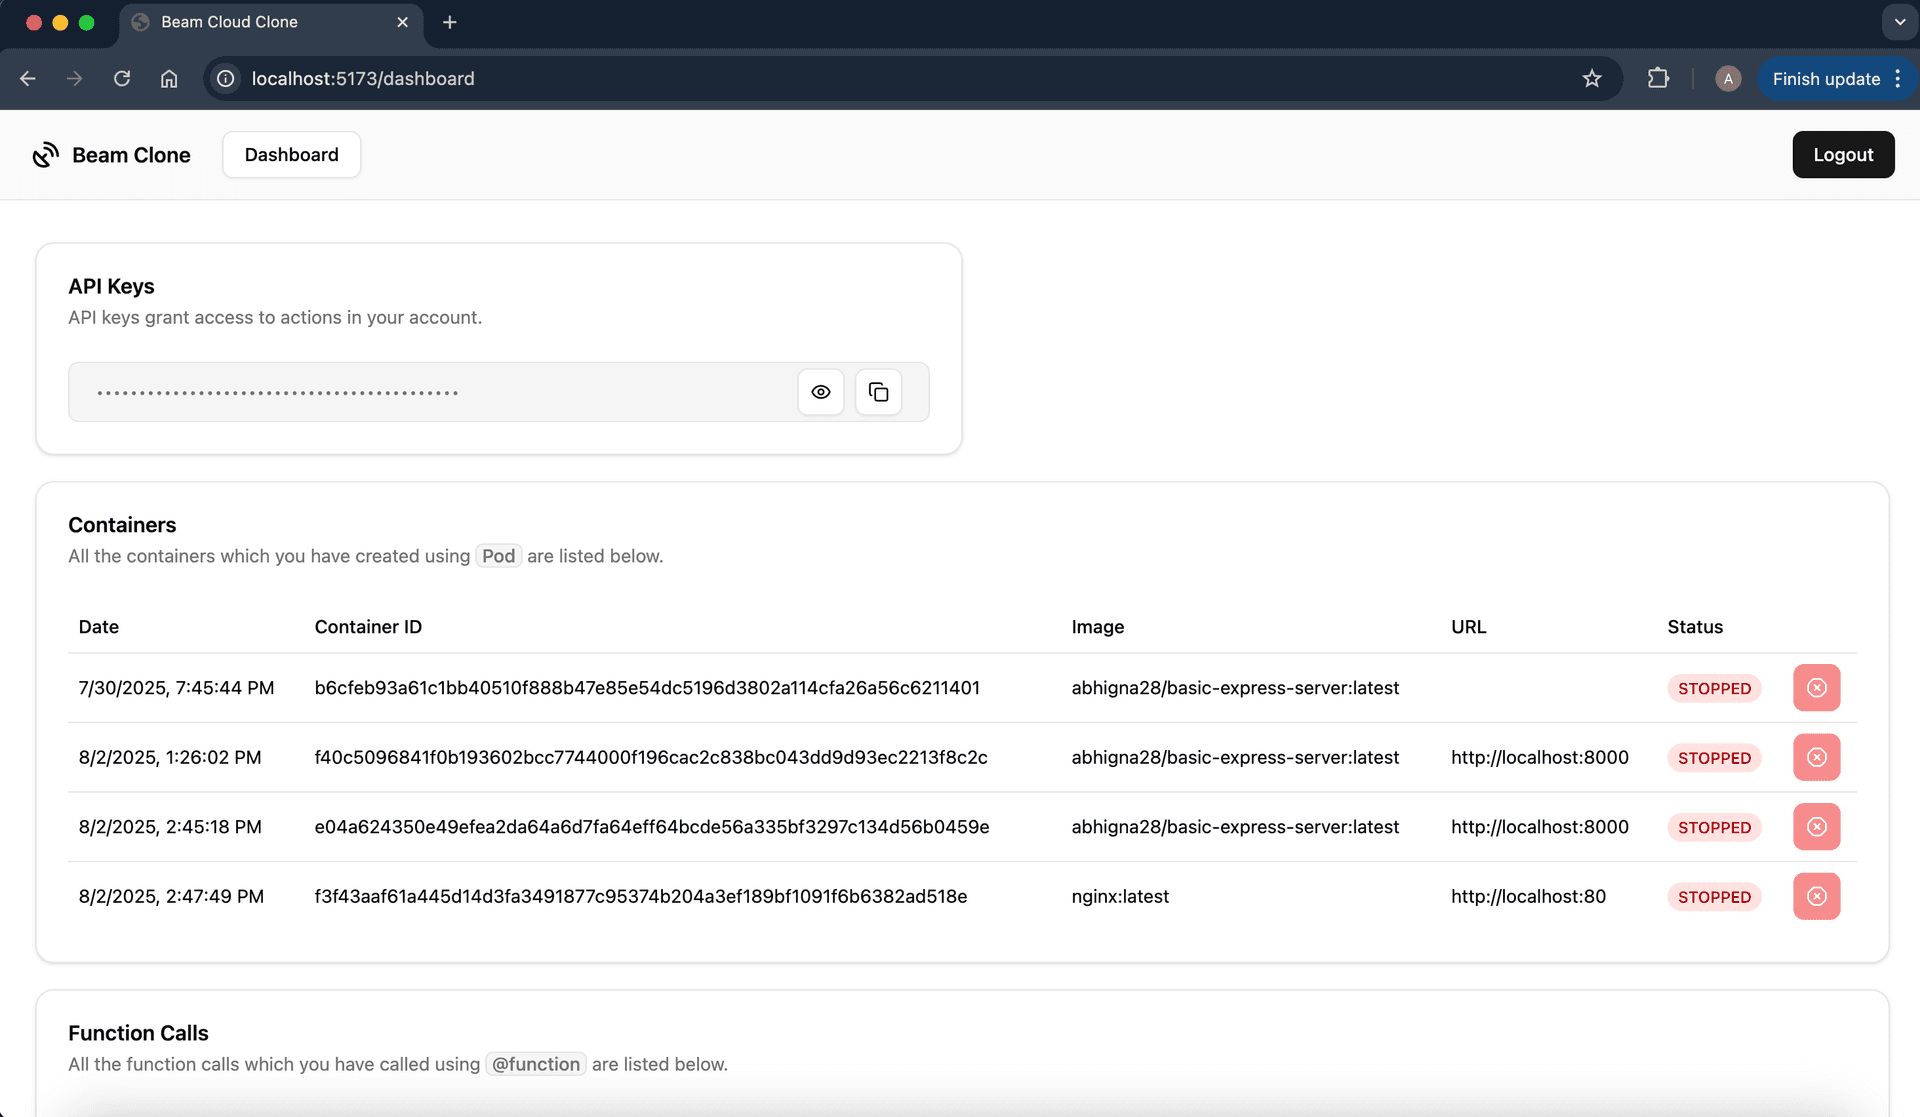Screen dimensions: 1920x1117
Task: Reveal the API key with eye icon
Action: [820, 392]
